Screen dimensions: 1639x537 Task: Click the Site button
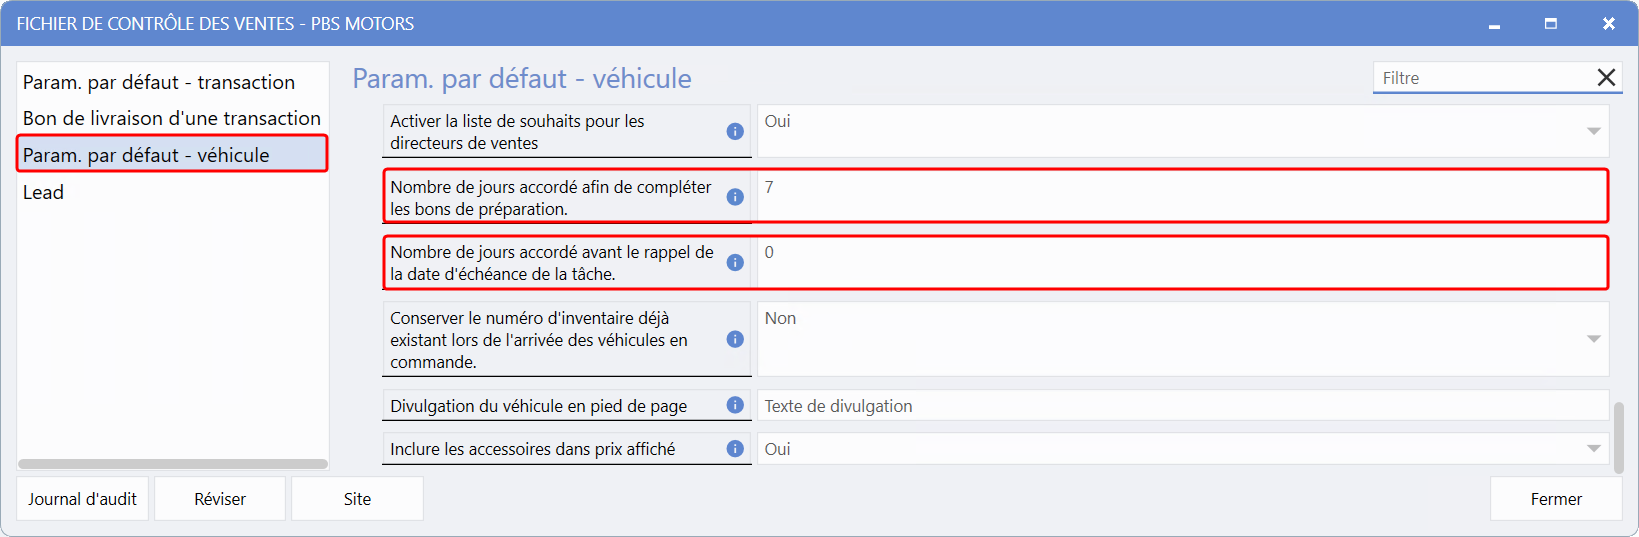pyautogui.click(x=357, y=499)
